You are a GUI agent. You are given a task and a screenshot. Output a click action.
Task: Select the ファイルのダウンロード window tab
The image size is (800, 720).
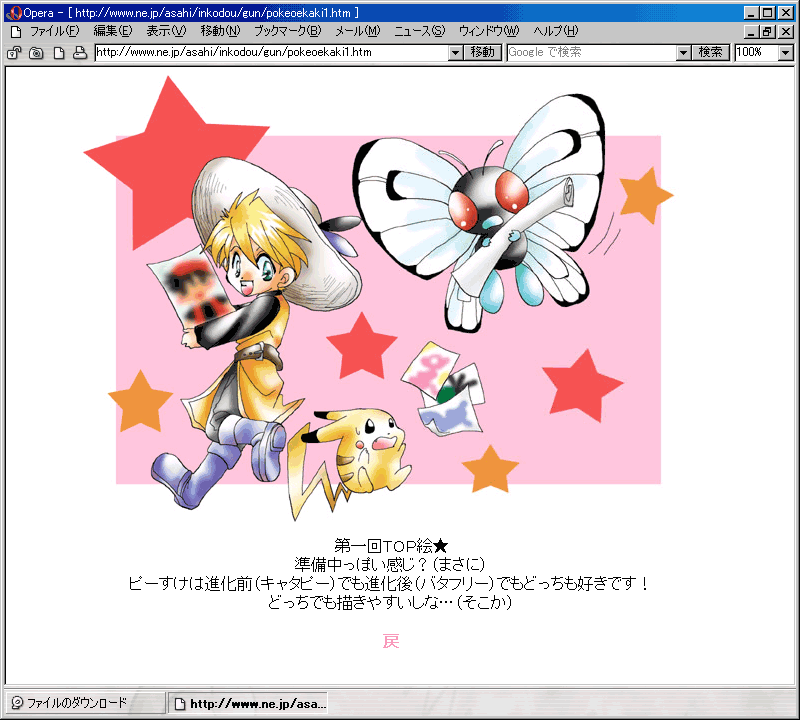[x=85, y=703]
